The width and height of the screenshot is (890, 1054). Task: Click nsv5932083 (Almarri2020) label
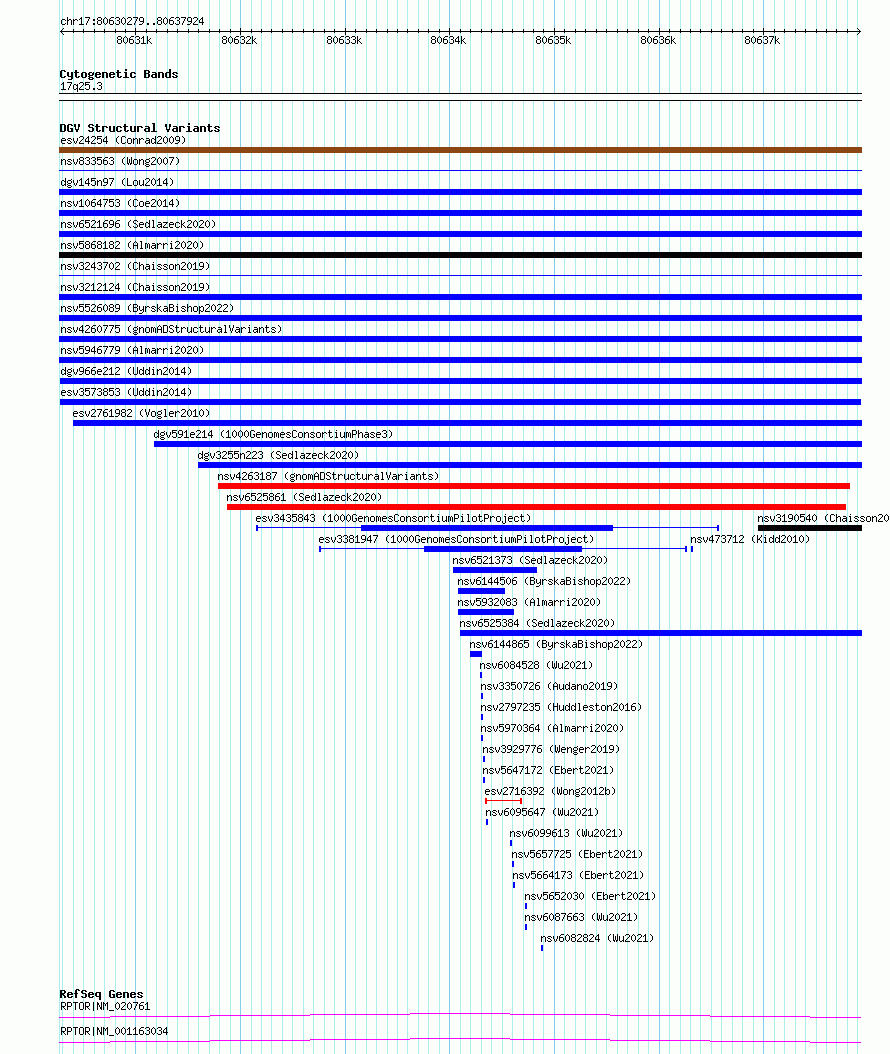[529, 602]
